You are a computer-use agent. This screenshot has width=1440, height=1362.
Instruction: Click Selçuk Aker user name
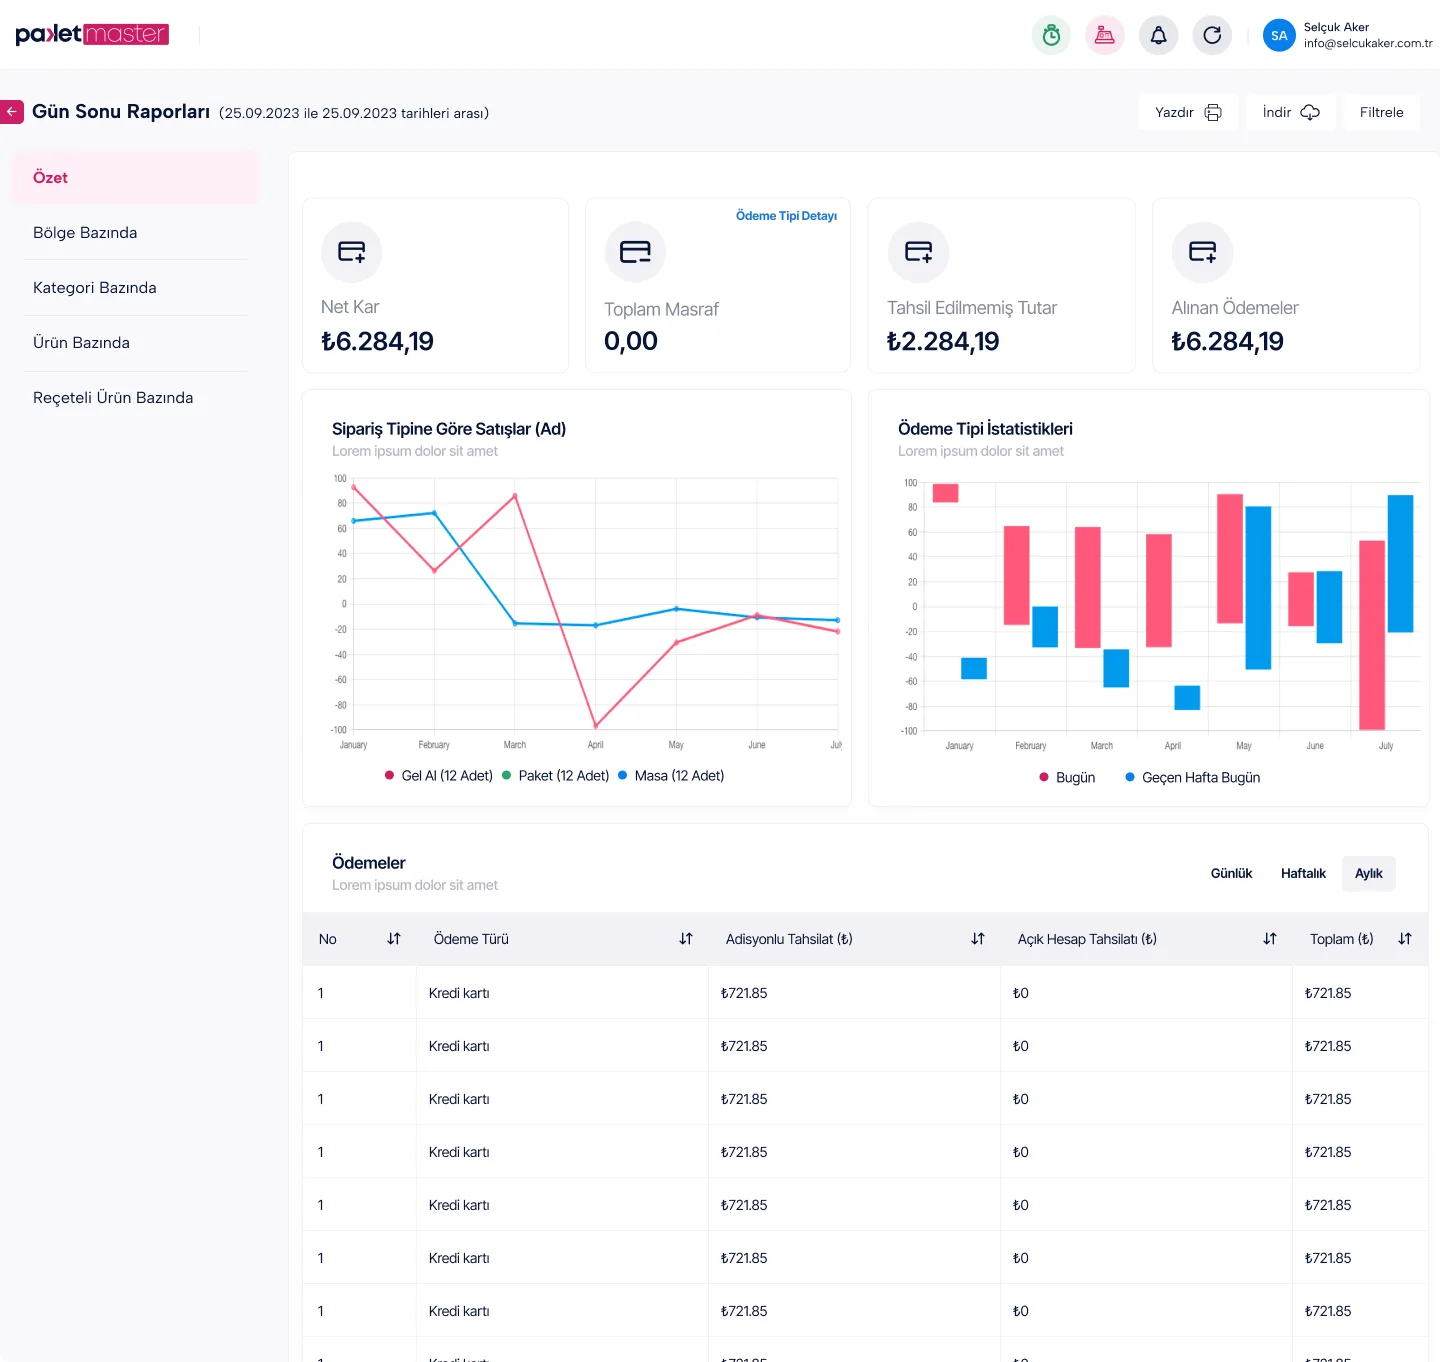coord(1336,27)
